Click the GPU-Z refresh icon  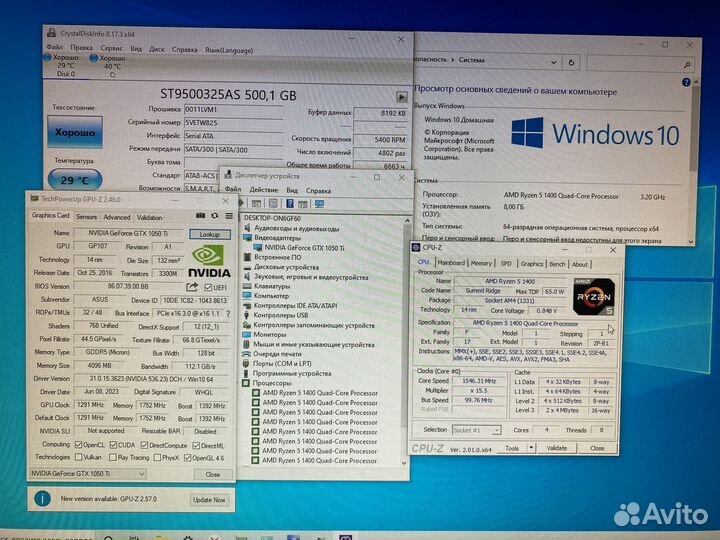click(214, 215)
